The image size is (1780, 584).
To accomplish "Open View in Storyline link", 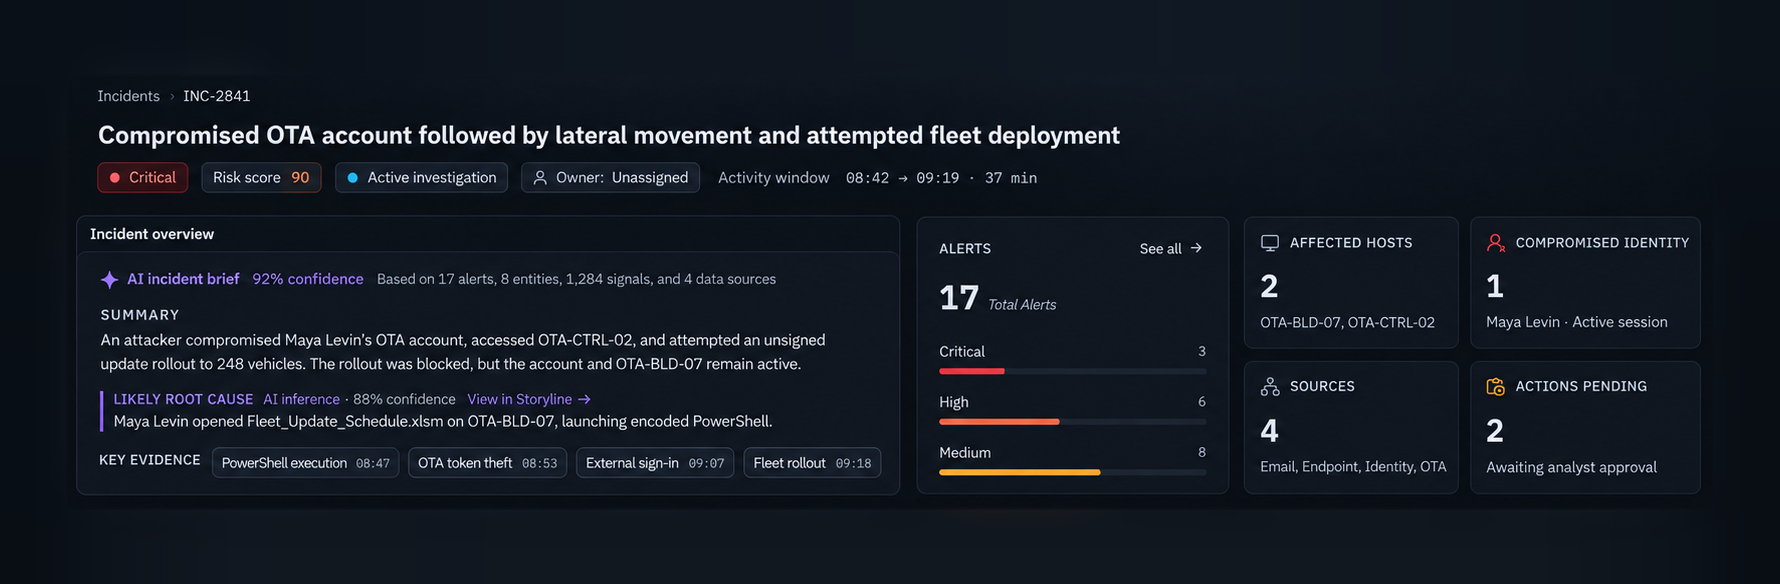I will coord(529,399).
